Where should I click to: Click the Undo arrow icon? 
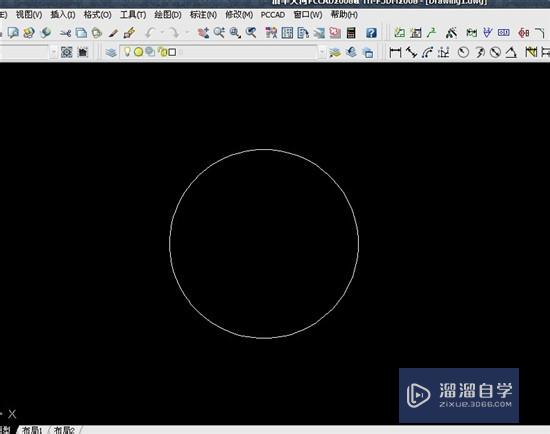(150, 33)
